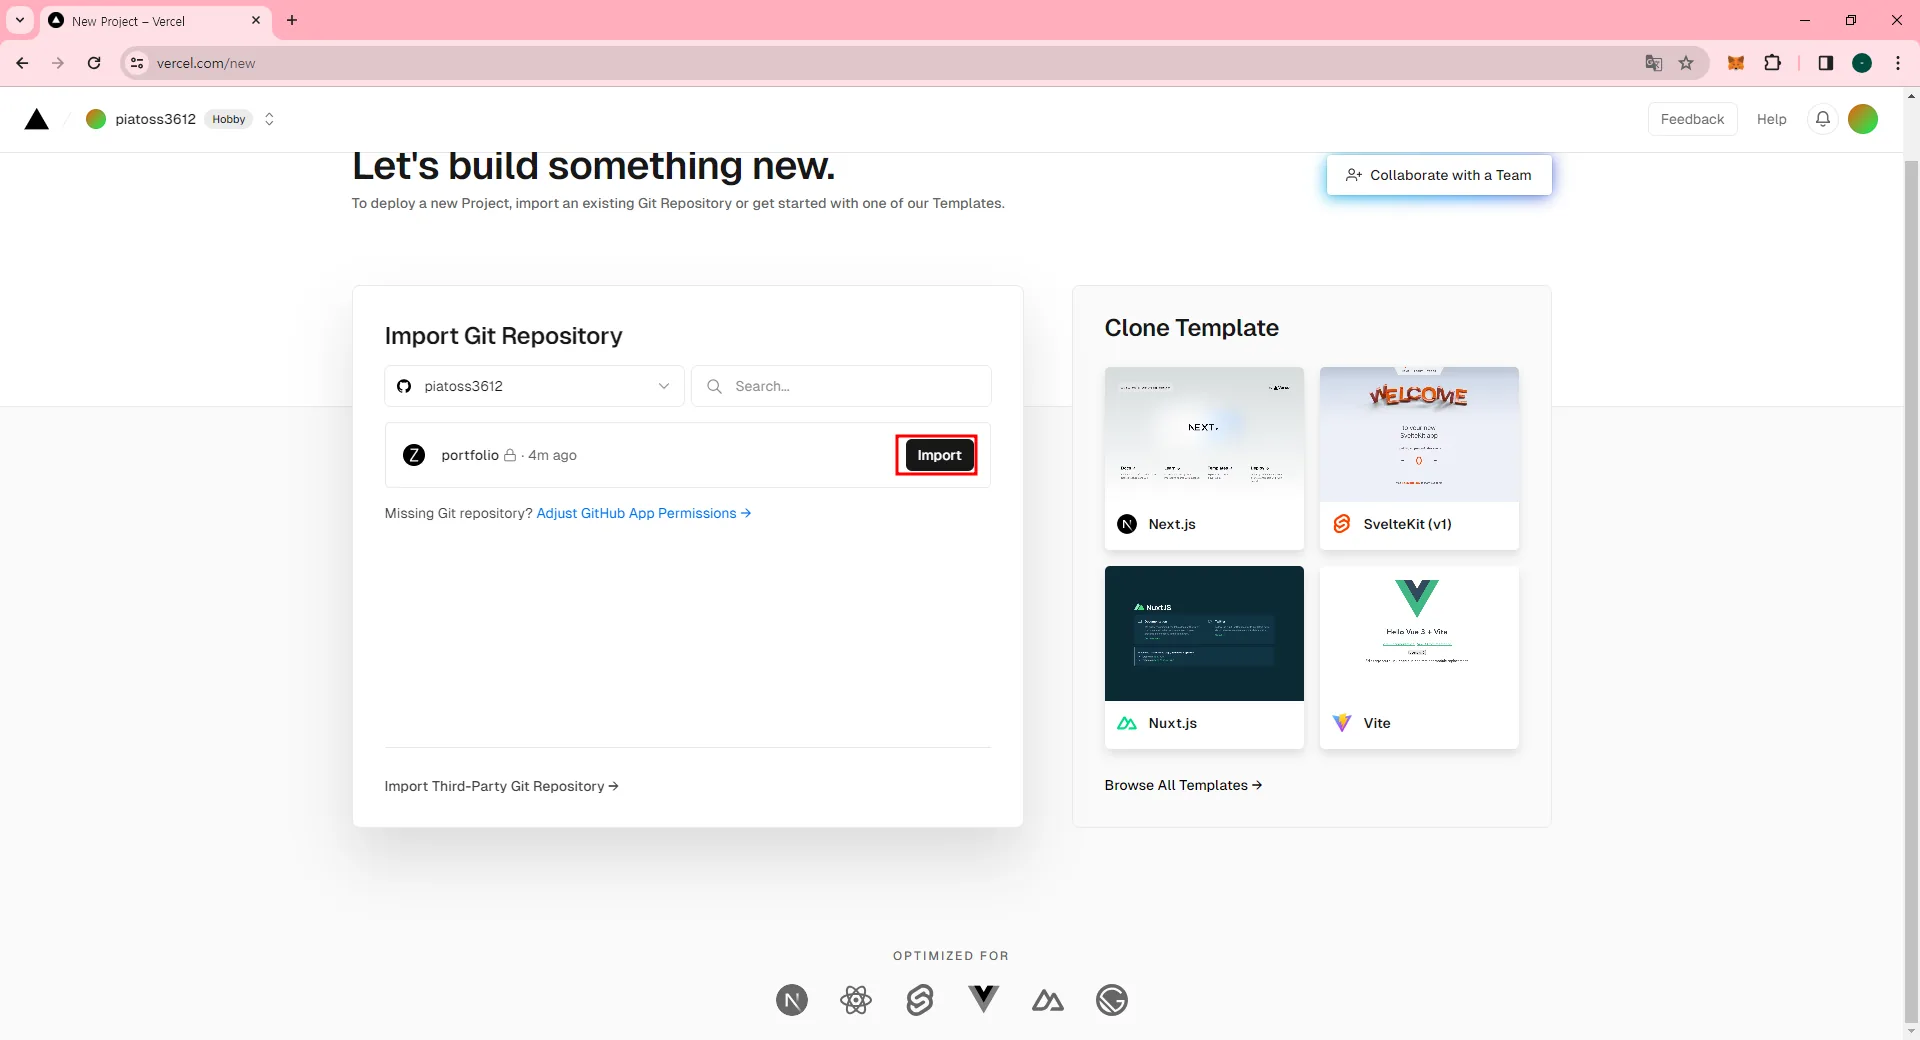
Task: Reload the Vercel page
Action: point(94,63)
